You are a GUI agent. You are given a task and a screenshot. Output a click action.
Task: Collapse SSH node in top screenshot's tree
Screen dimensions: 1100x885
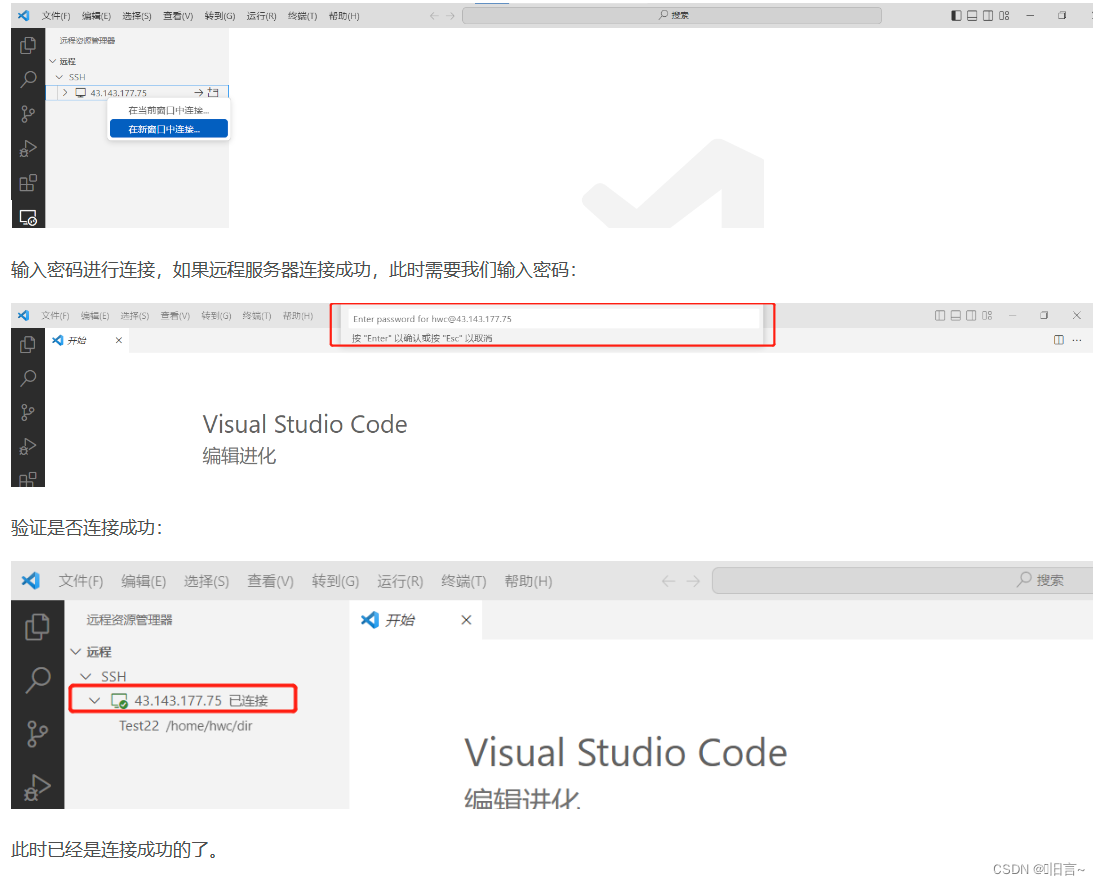pos(60,77)
